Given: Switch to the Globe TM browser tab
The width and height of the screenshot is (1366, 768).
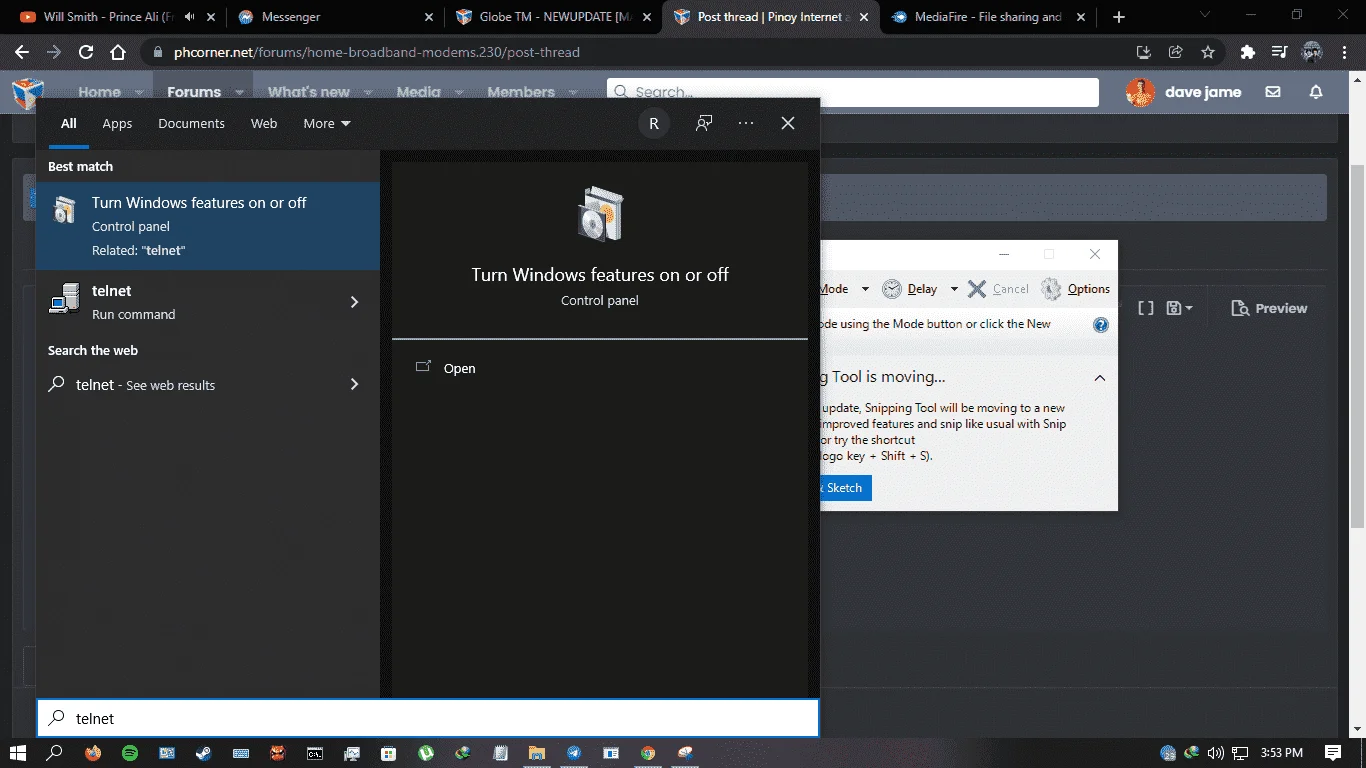Looking at the screenshot, I should pyautogui.click(x=552, y=17).
